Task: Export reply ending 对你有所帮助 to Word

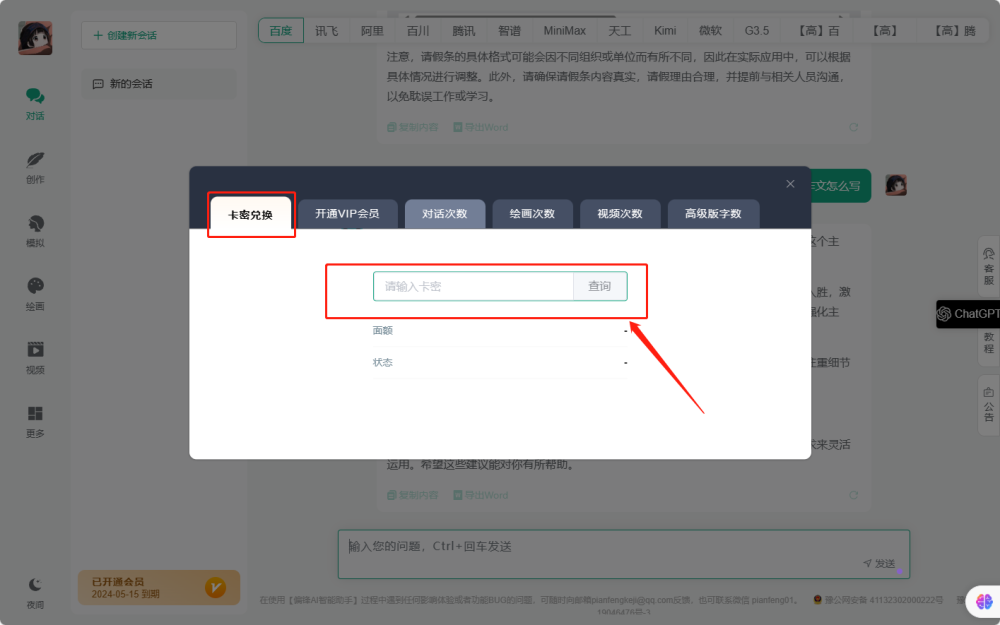Action: tap(480, 495)
